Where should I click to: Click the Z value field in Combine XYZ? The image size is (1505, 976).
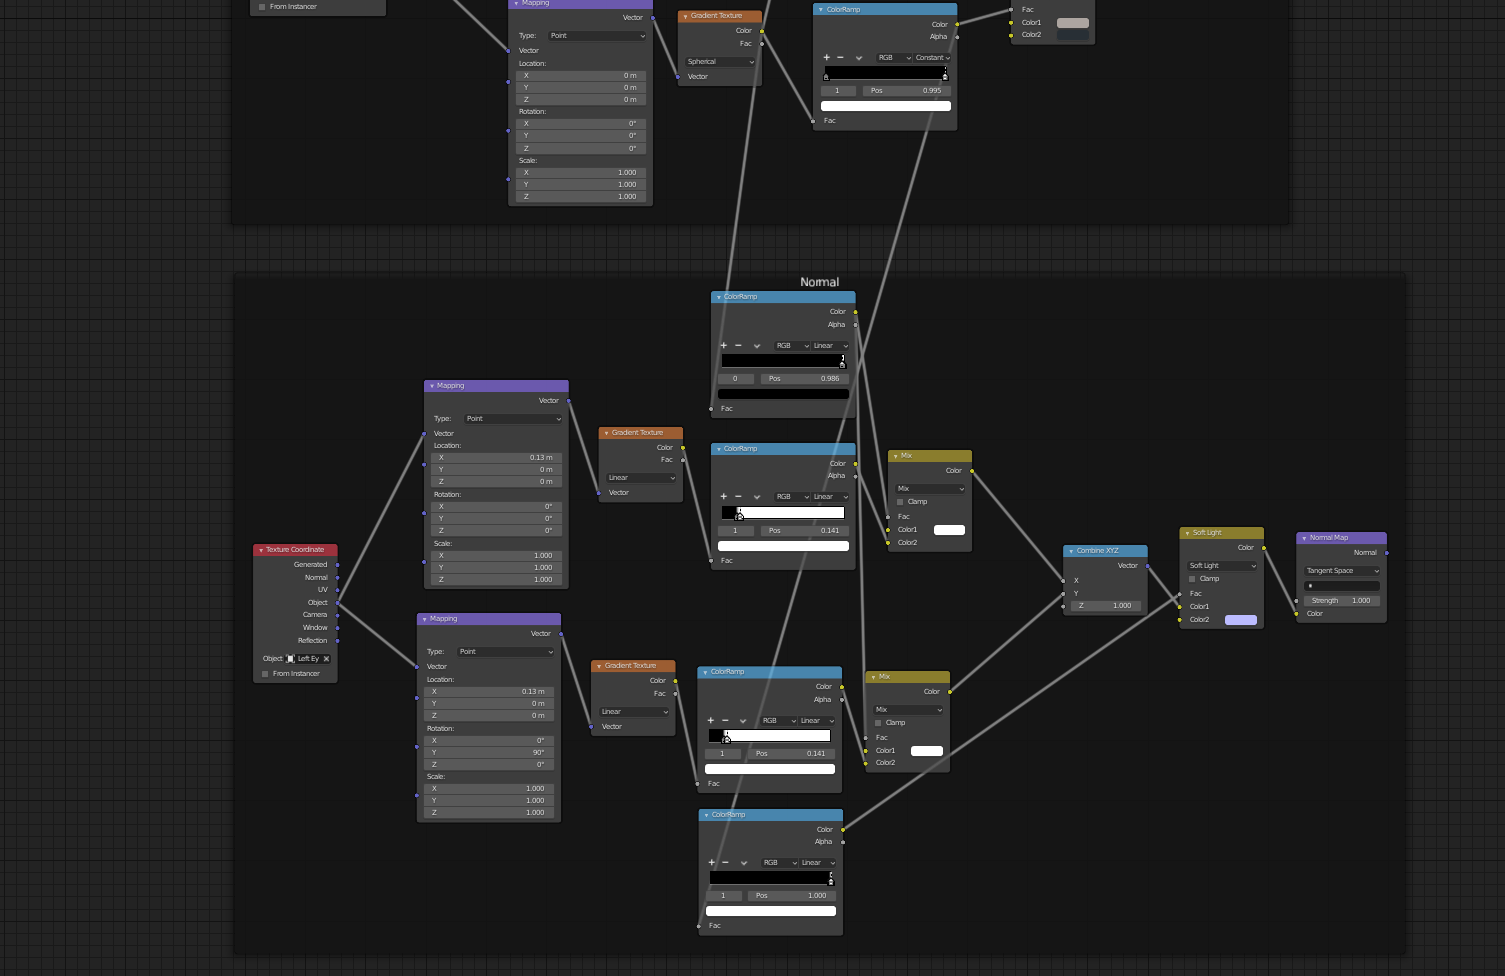pos(1105,606)
